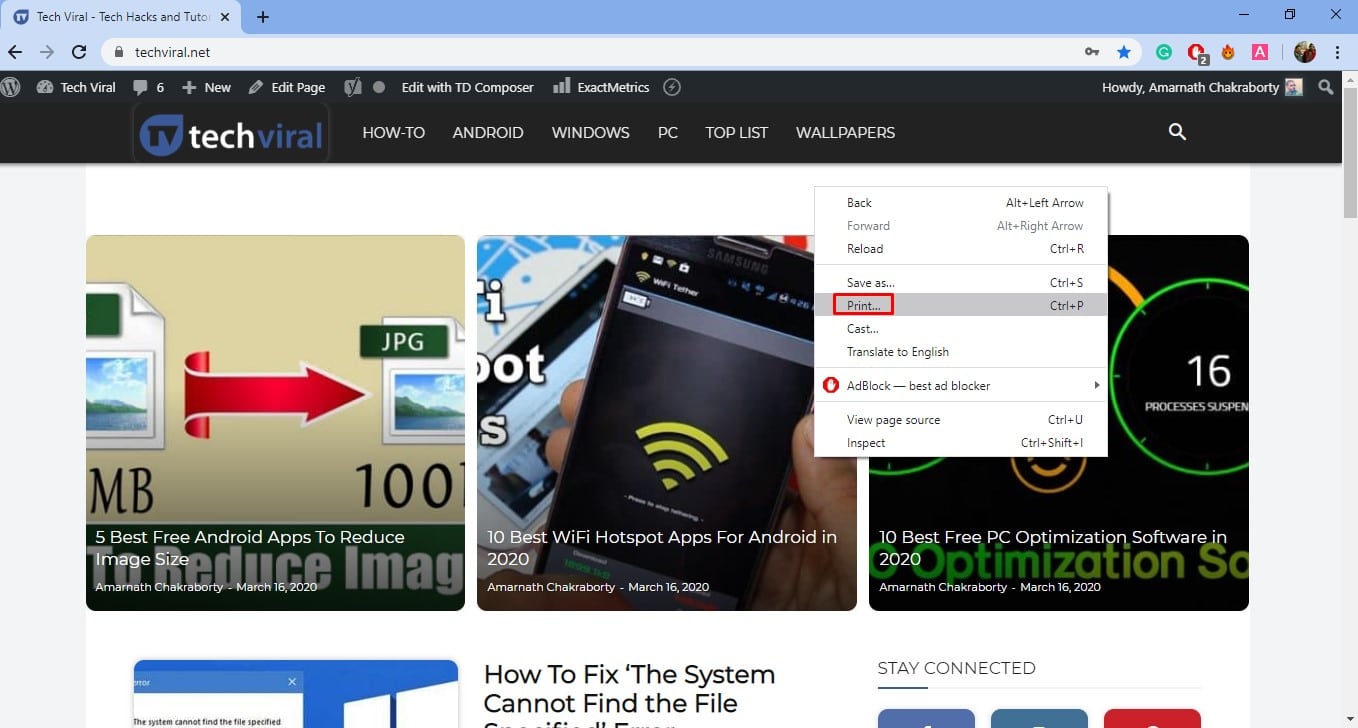
Task: Click Tech Viral in the admin bar
Action: click(x=76, y=87)
